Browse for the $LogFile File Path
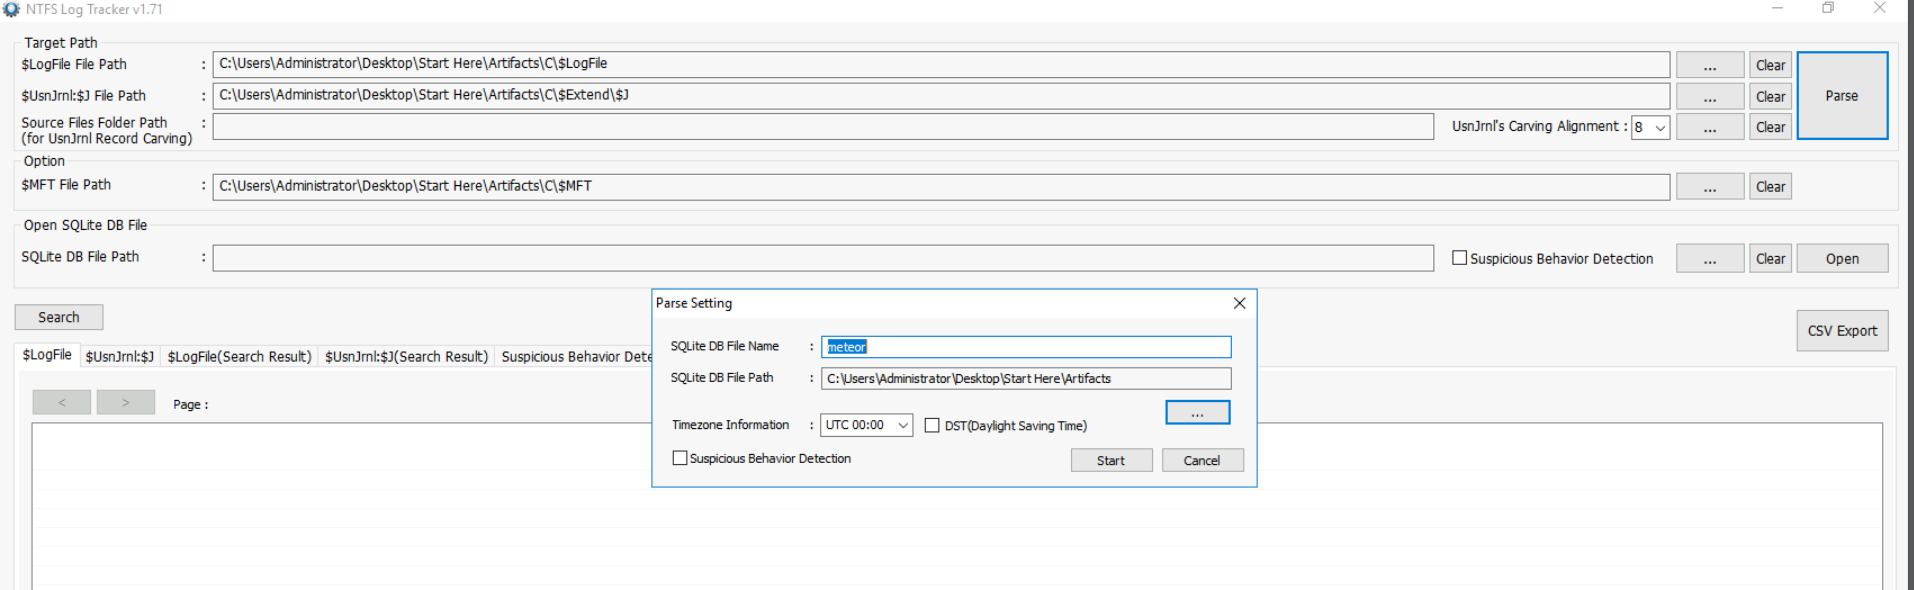Image resolution: width=1914 pixels, height=590 pixels. (1710, 65)
